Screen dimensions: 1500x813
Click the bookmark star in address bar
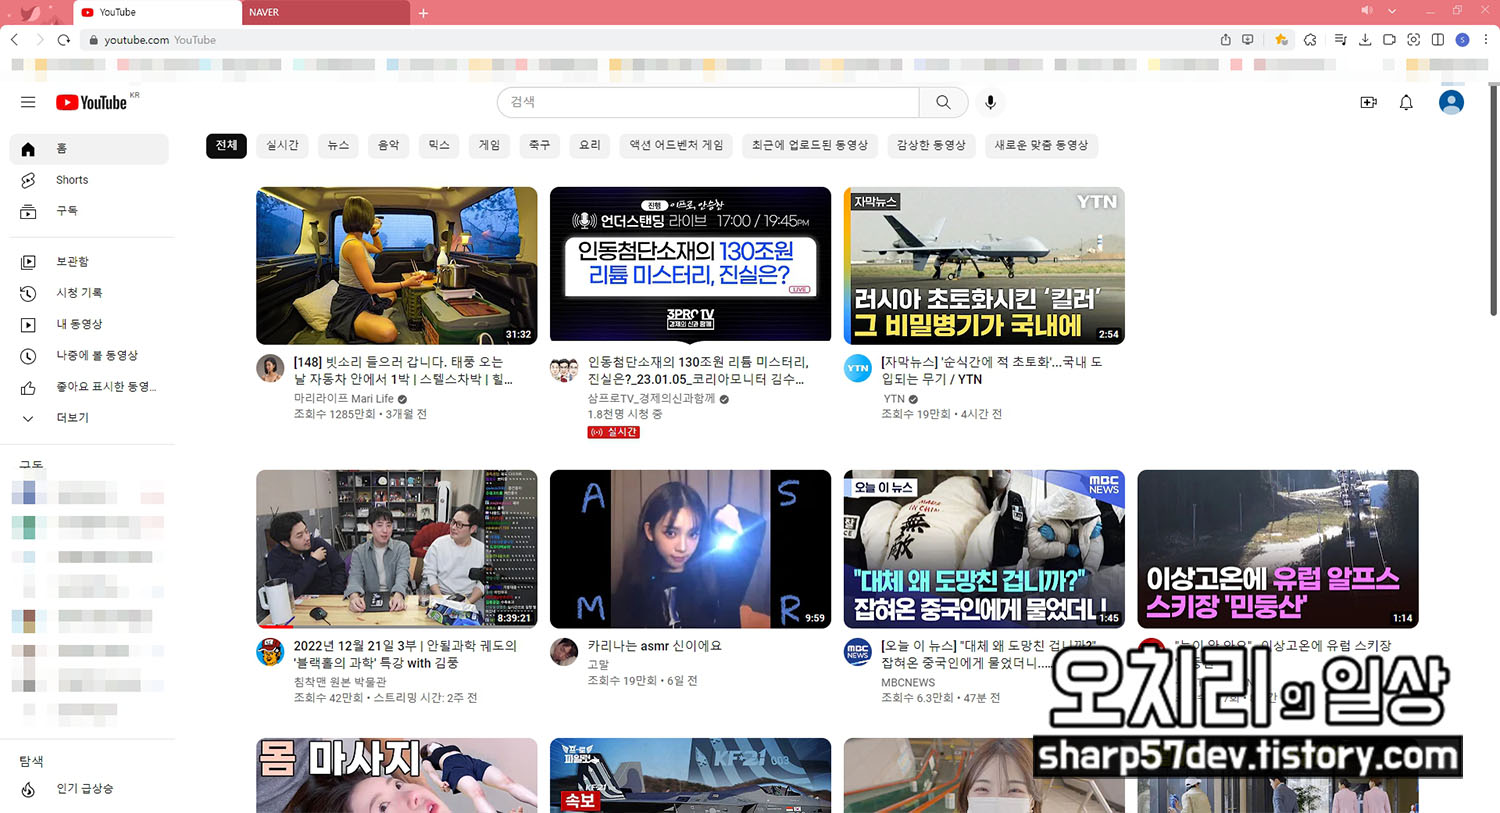coord(1281,40)
